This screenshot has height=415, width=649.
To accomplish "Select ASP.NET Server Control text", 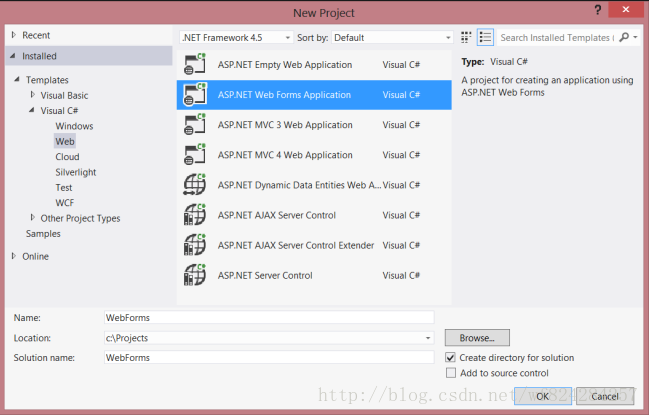I will pyautogui.click(x=265, y=276).
